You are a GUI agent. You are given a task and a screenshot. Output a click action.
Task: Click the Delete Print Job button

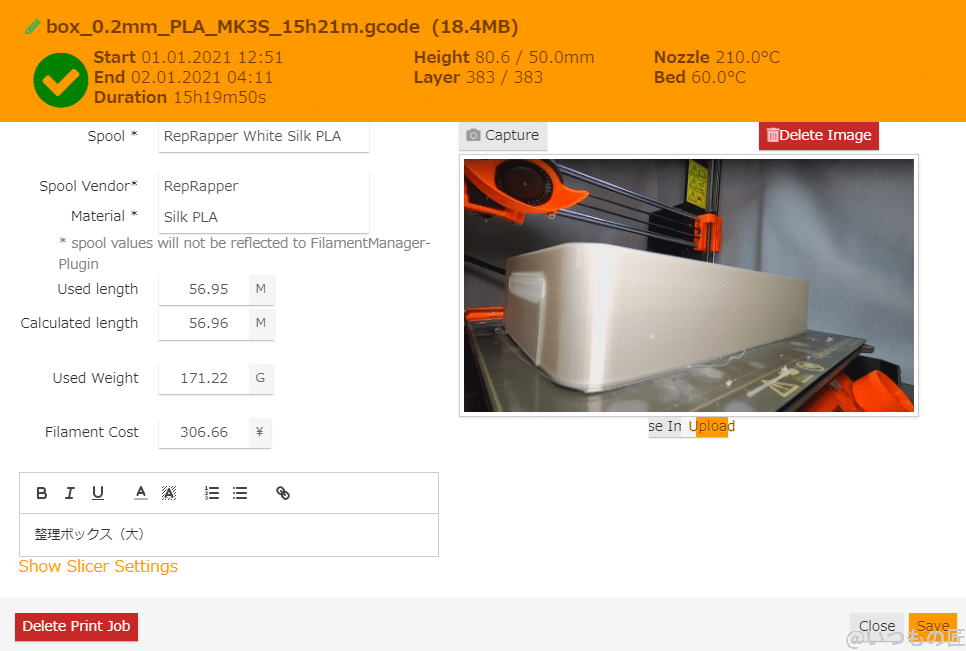76,626
